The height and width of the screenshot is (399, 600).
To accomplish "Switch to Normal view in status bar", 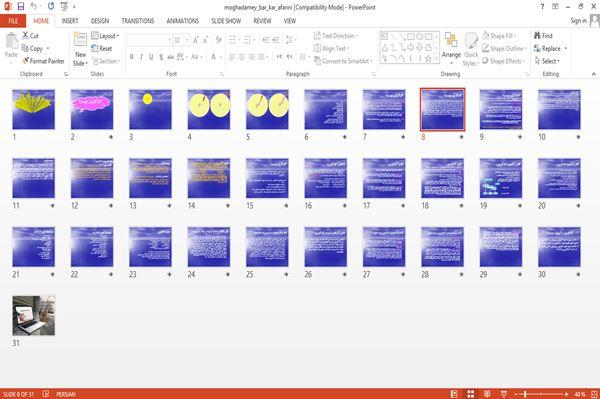I will (454, 394).
